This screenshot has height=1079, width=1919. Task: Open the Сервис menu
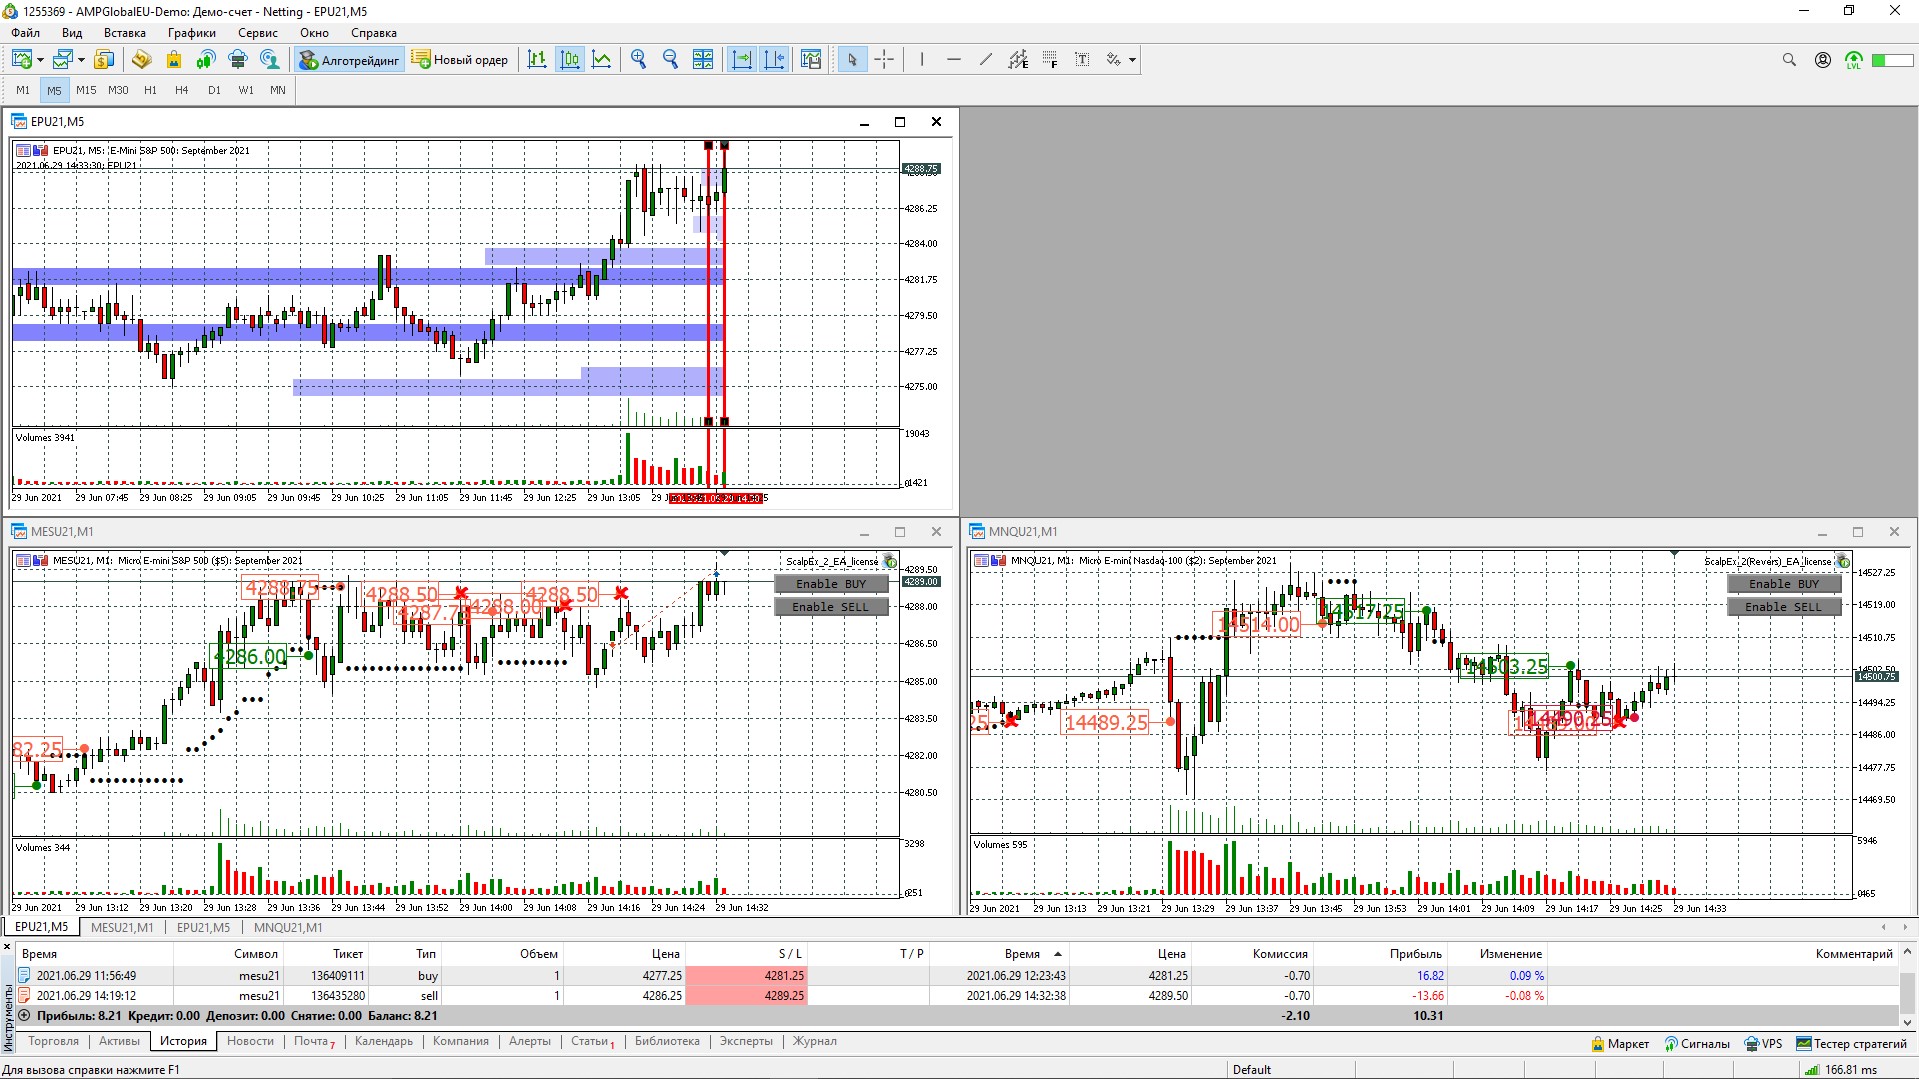point(258,33)
